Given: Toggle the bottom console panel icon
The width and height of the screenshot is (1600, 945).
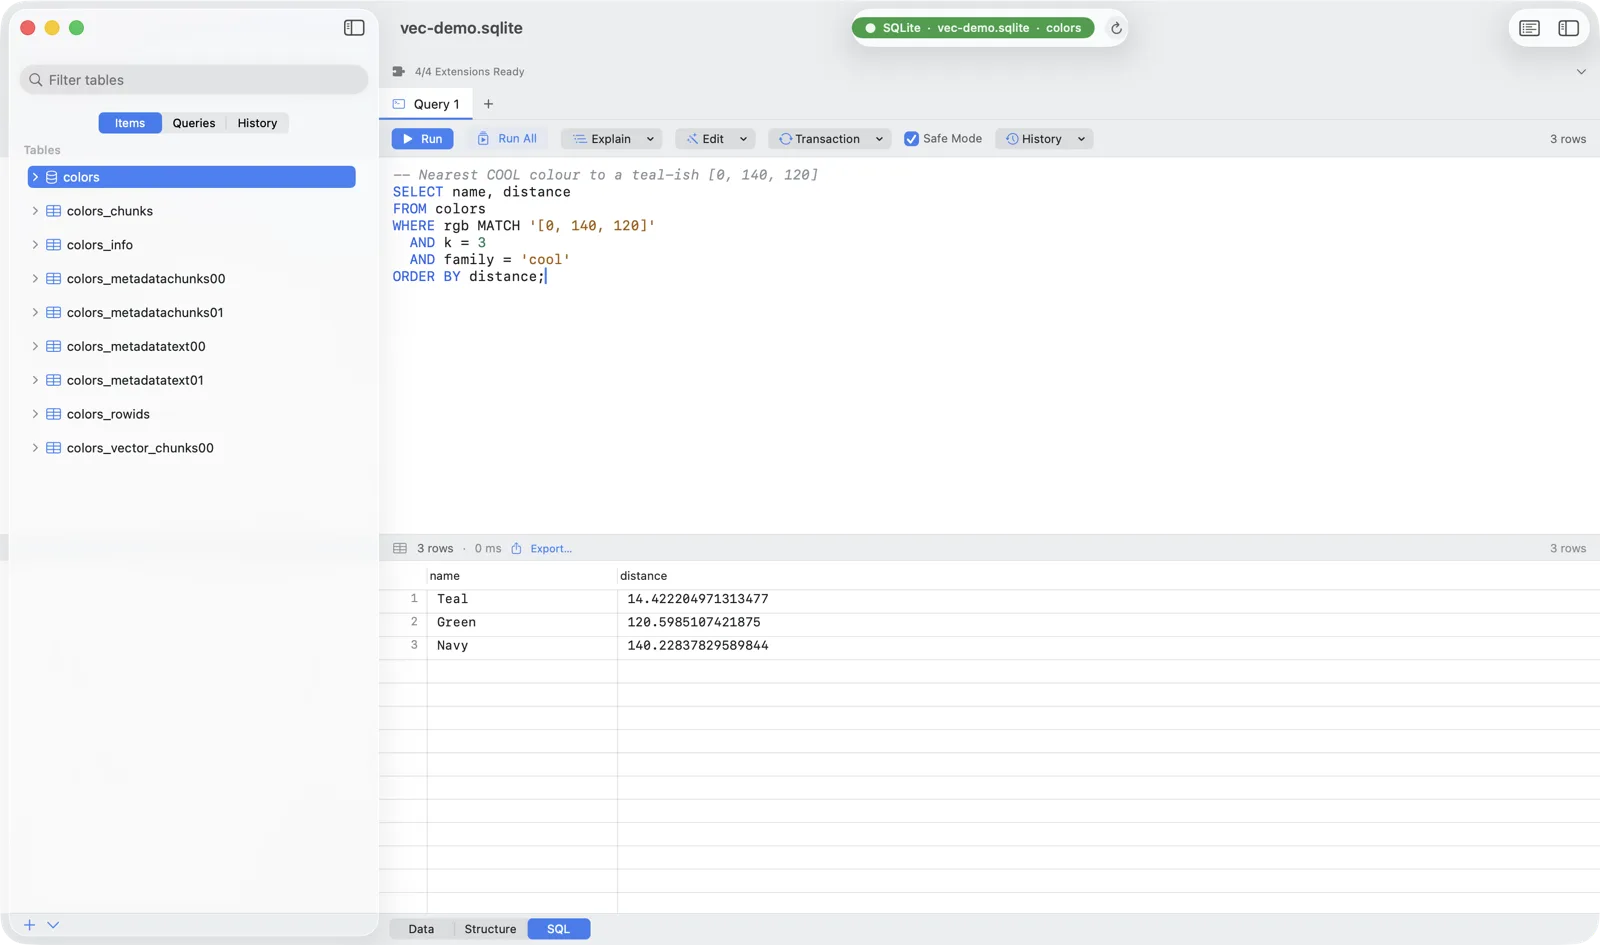Looking at the screenshot, I should pos(1530,28).
